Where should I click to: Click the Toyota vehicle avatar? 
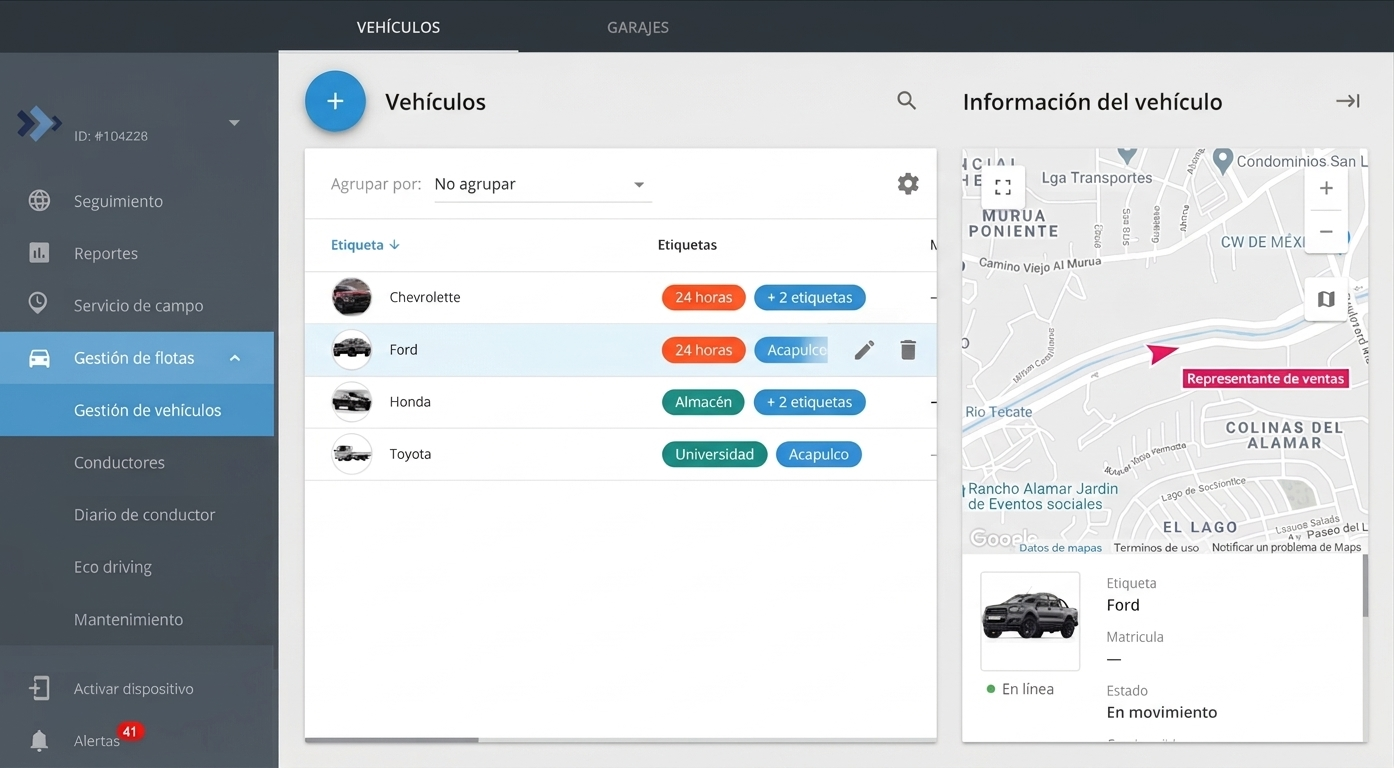tap(352, 454)
